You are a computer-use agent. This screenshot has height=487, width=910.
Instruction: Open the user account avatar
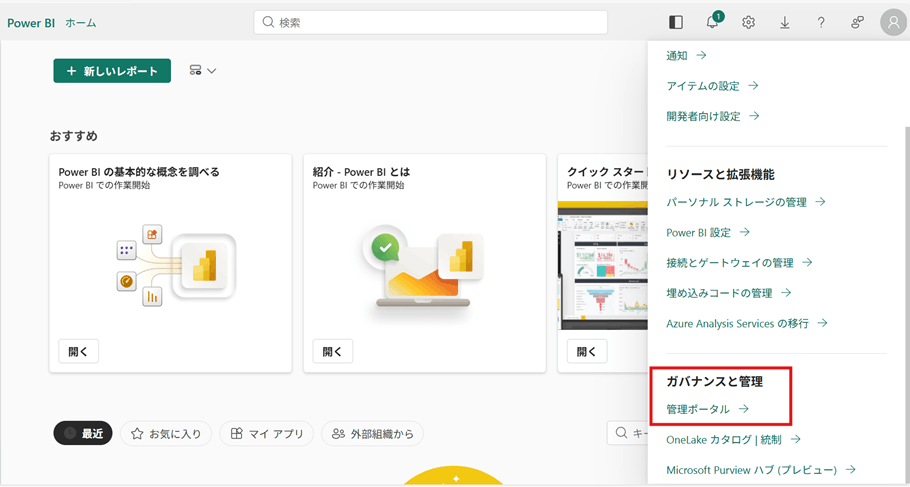892,22
